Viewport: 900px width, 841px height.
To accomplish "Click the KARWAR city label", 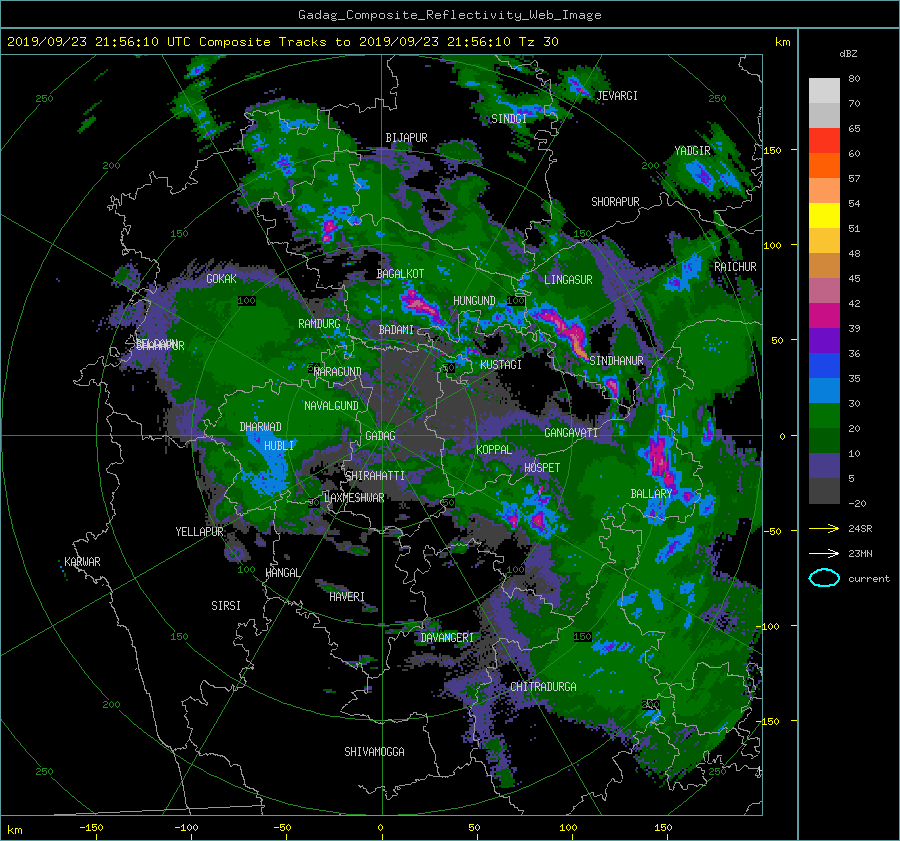I will (x=82, y=561).
